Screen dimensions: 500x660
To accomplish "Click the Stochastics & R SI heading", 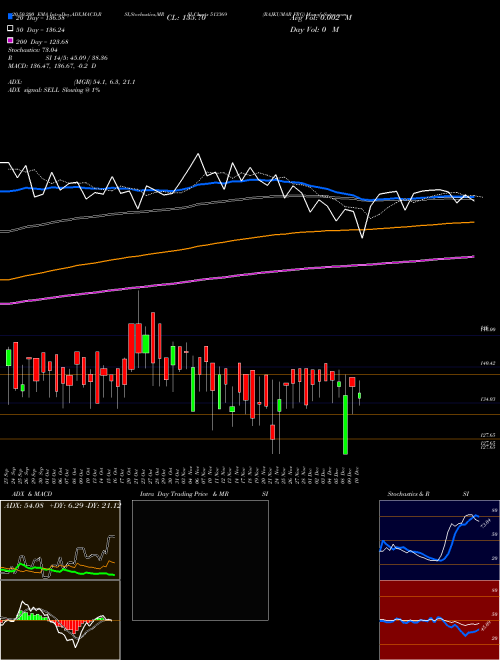I will tap(428, 494).
